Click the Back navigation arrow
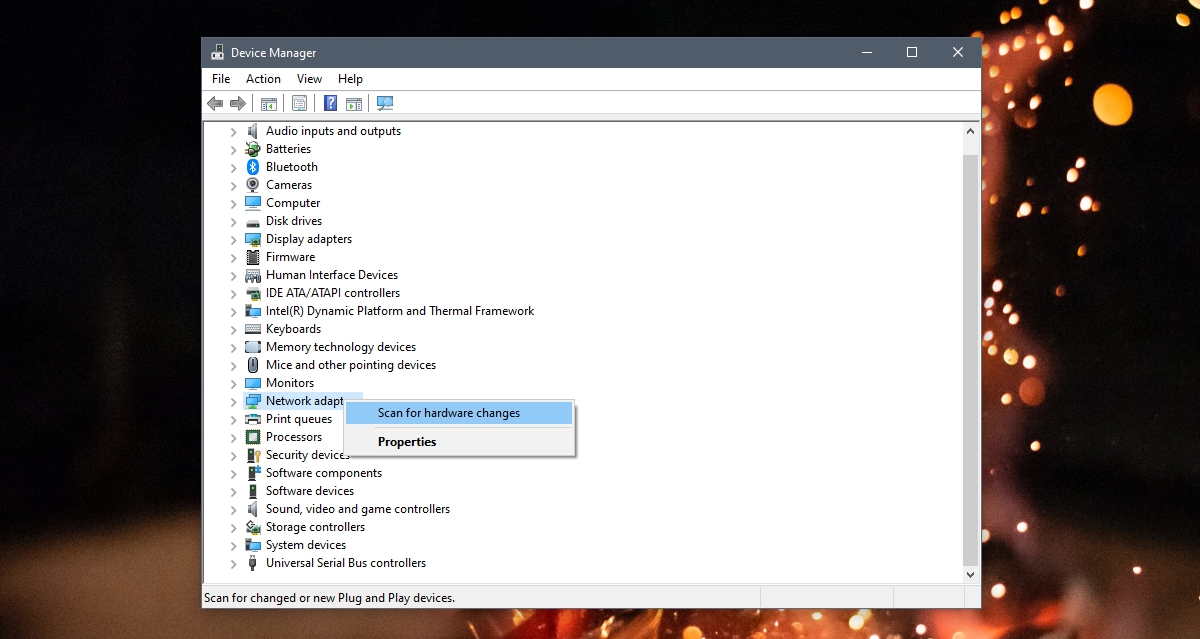This screenshot has width=1200, height=639. pyautogui.click(x=215, y=103)
